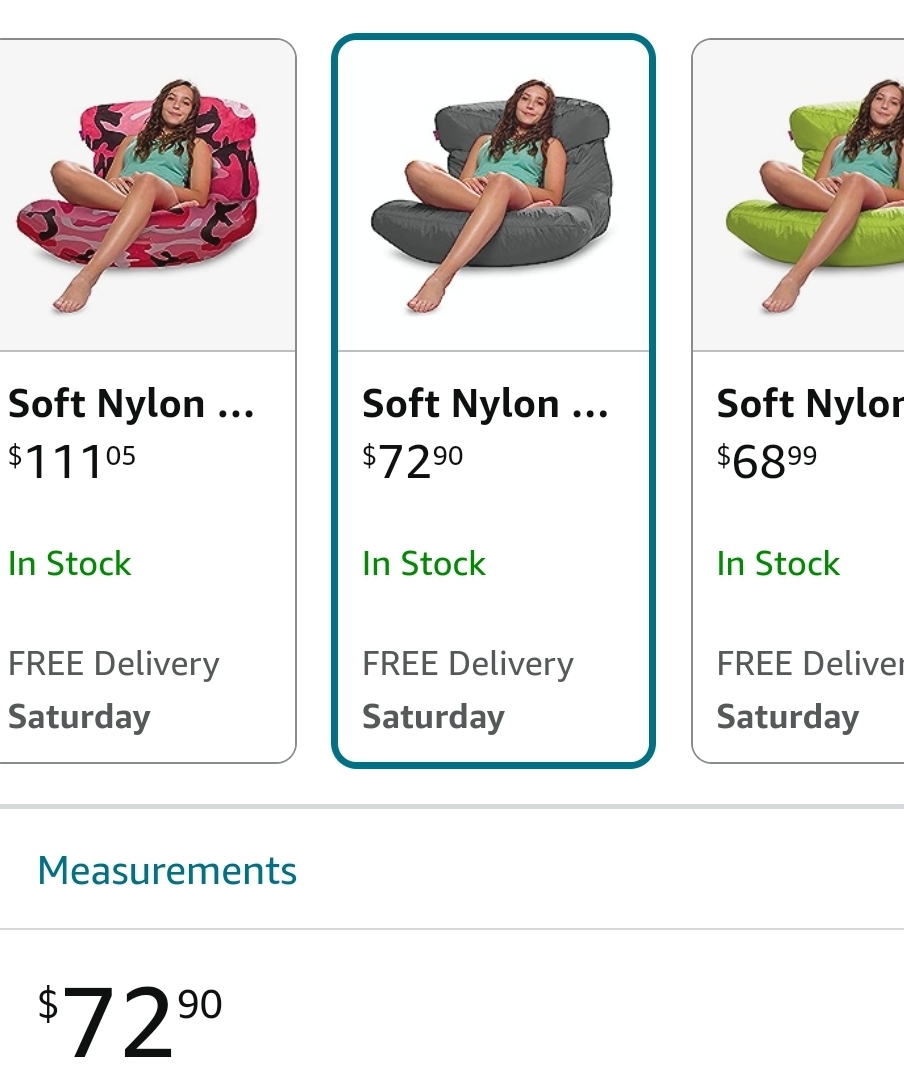Viewport: 904px width, 1074px height.
Task: Tap FREE Delivery text on pink camo card
Action: point(114,664)
